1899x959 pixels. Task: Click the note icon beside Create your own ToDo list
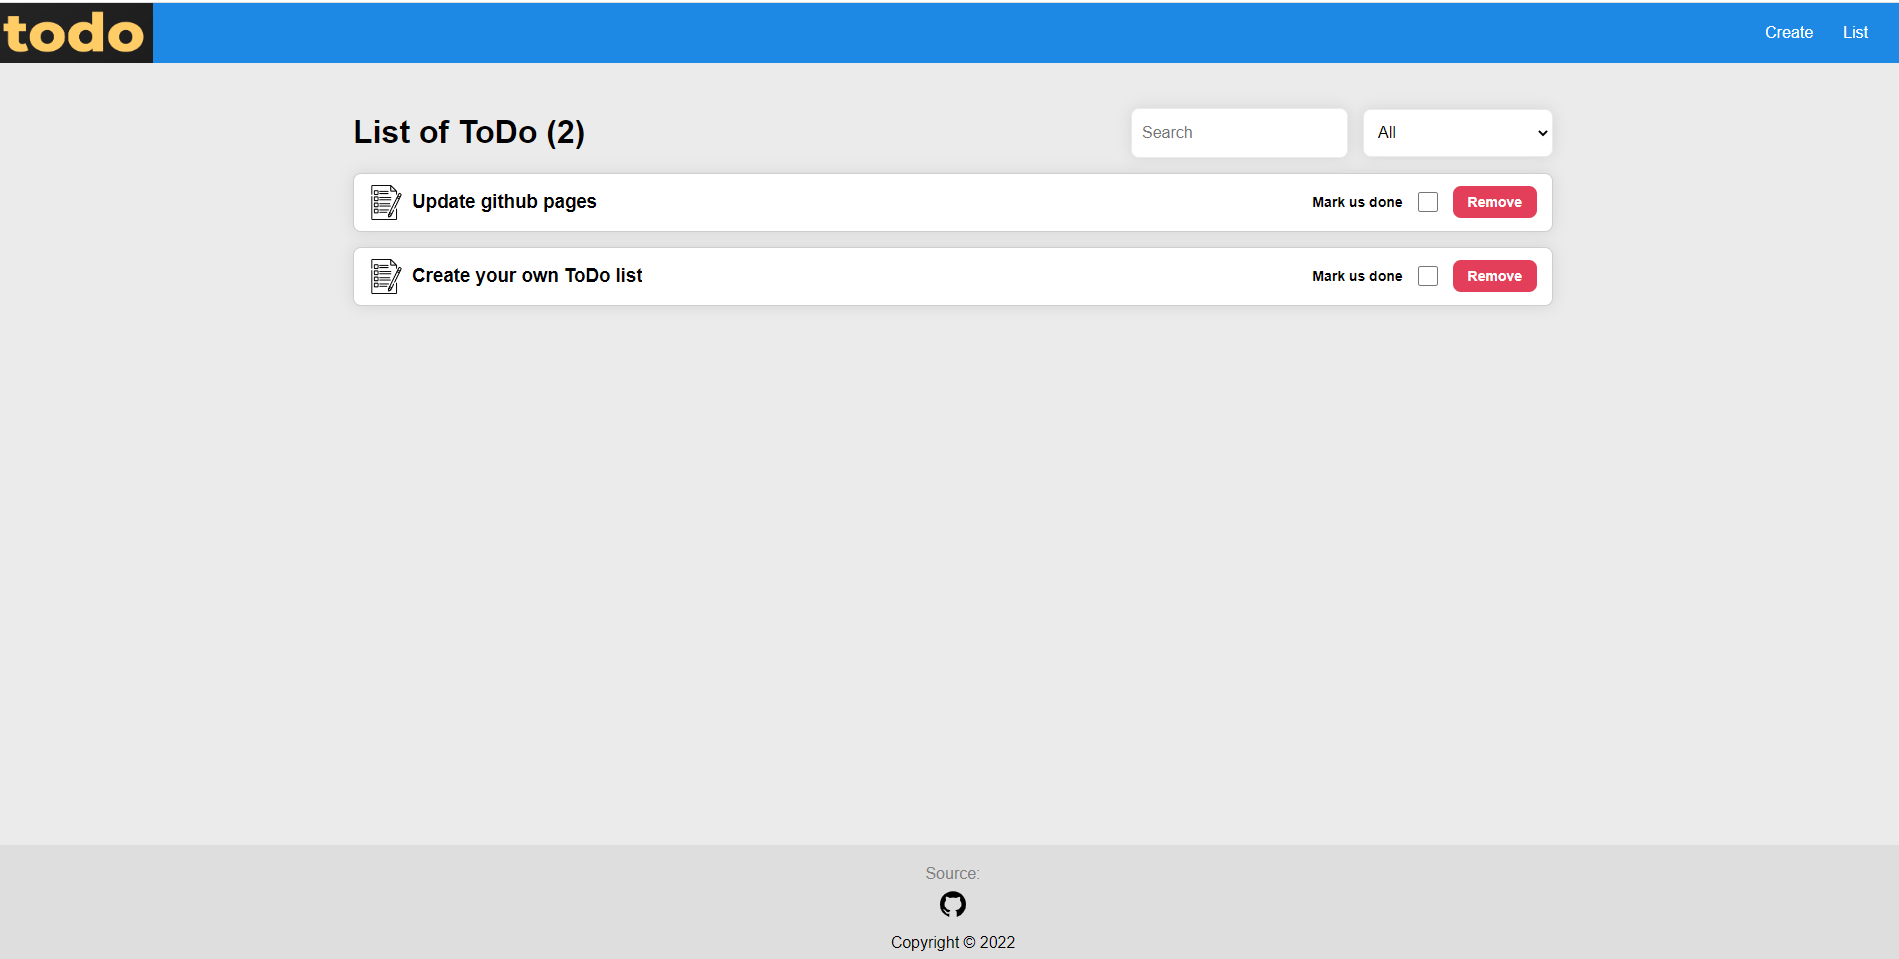[x=386, y=276]
